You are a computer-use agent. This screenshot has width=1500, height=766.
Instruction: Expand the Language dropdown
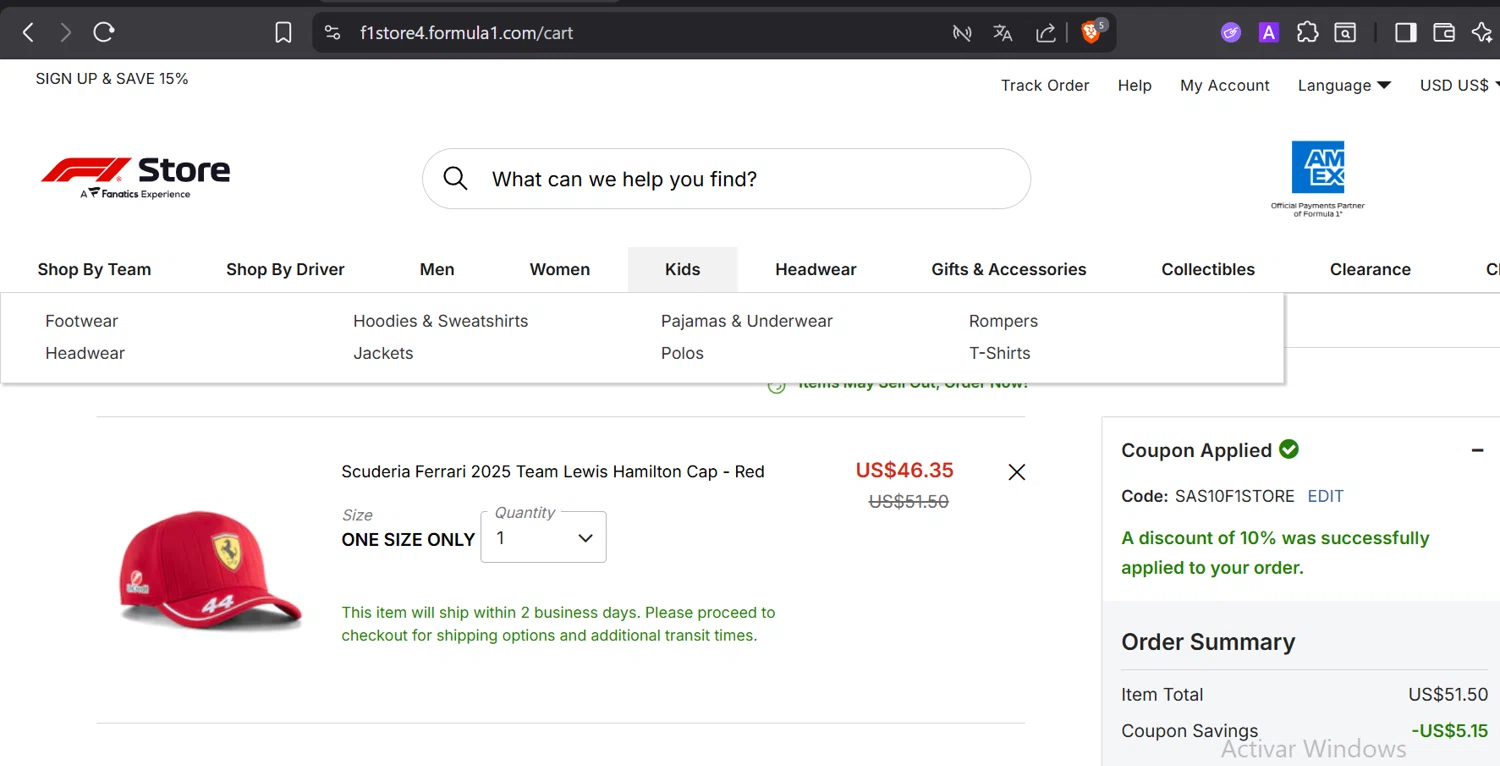click(x=1344, y=86)
